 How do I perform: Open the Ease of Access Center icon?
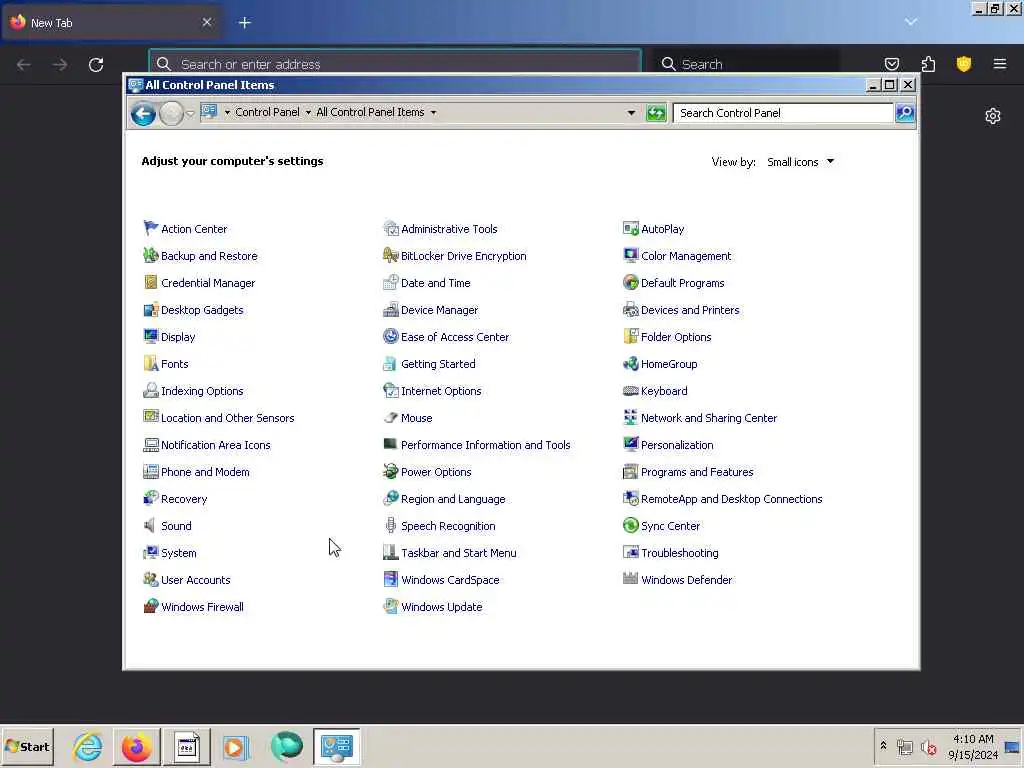tap(391, 336)
